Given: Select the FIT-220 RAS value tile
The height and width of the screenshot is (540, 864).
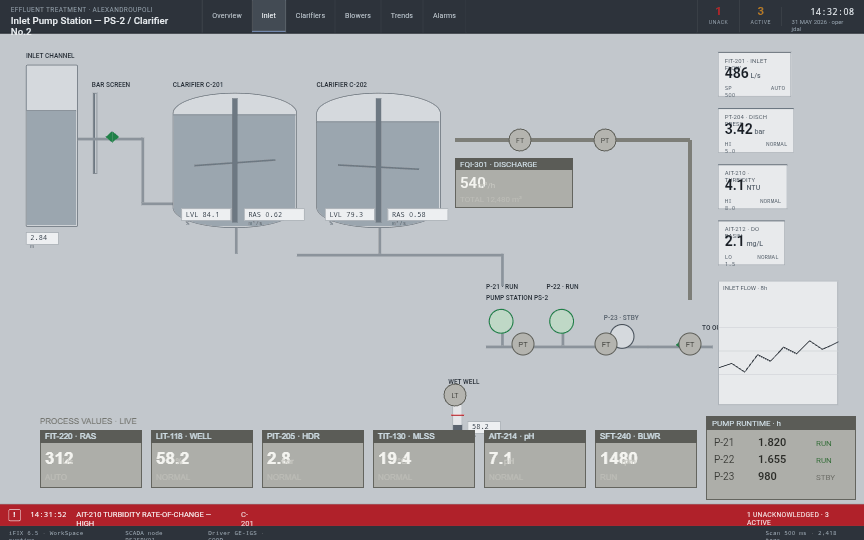Looking at the screenshot, I should tap(91, 459).
